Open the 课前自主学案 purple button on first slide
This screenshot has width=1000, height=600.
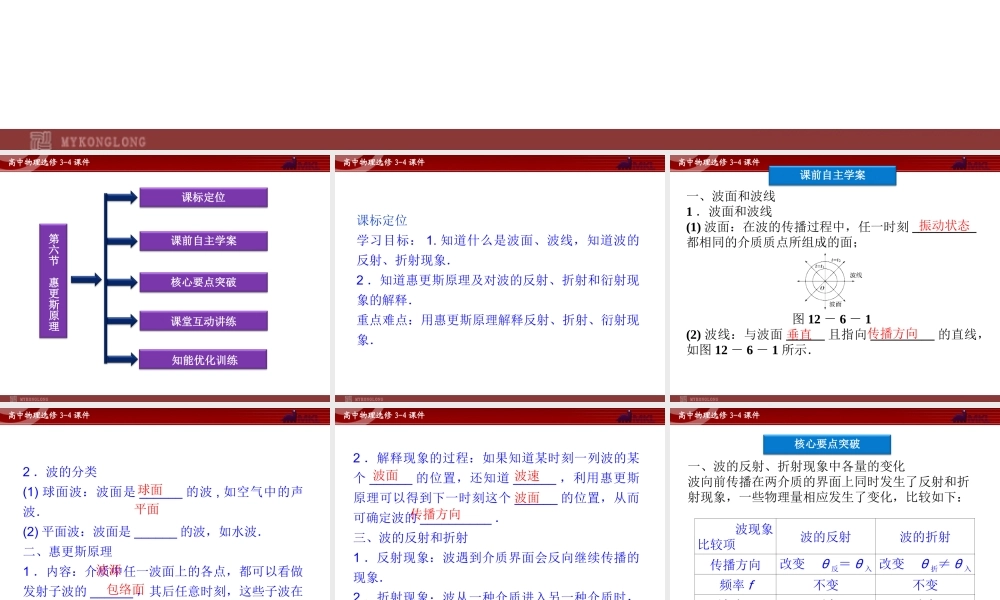pyautogui.click(x=203, y=240)
